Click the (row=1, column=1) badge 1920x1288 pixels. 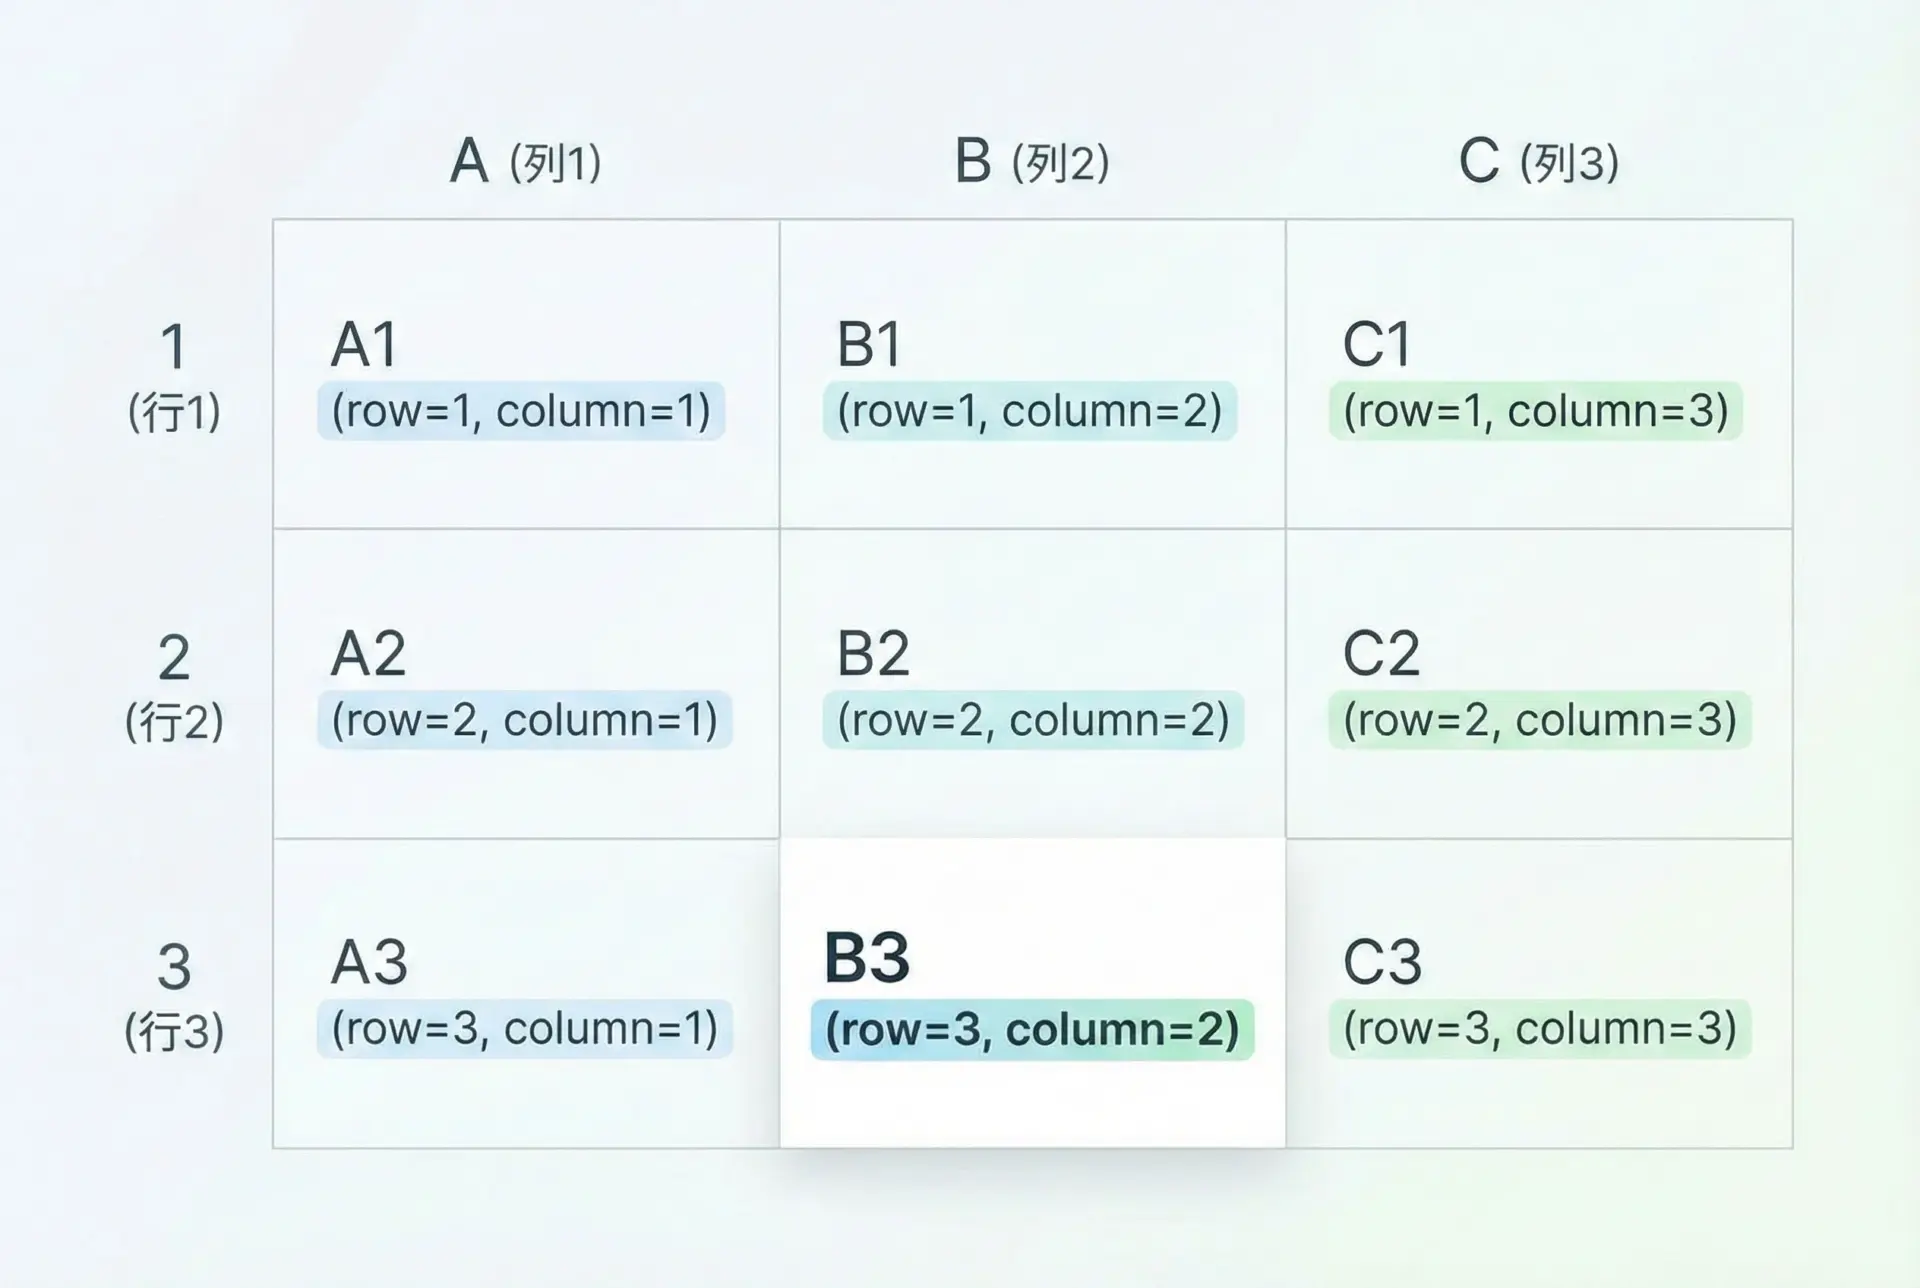(521, 411)
